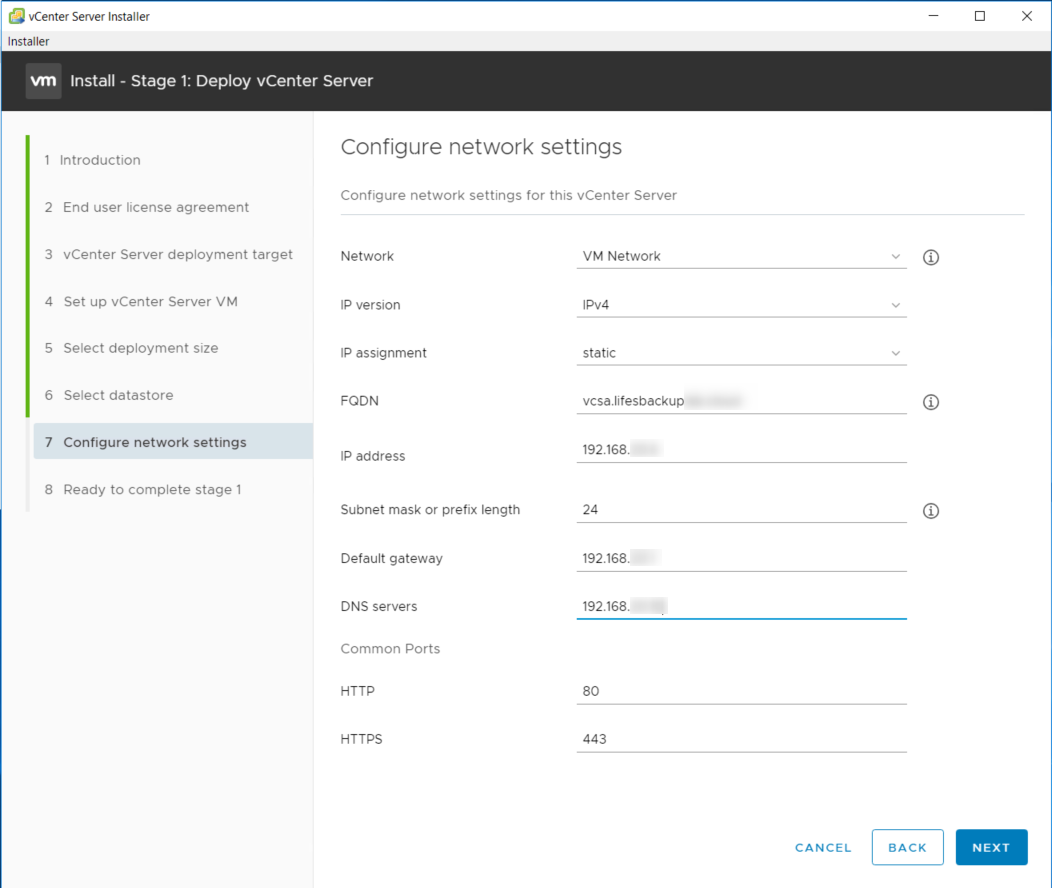Click the HTTPS port field showing 443
This screenshot has height=888, width=1052.
(x=741, y=739)
